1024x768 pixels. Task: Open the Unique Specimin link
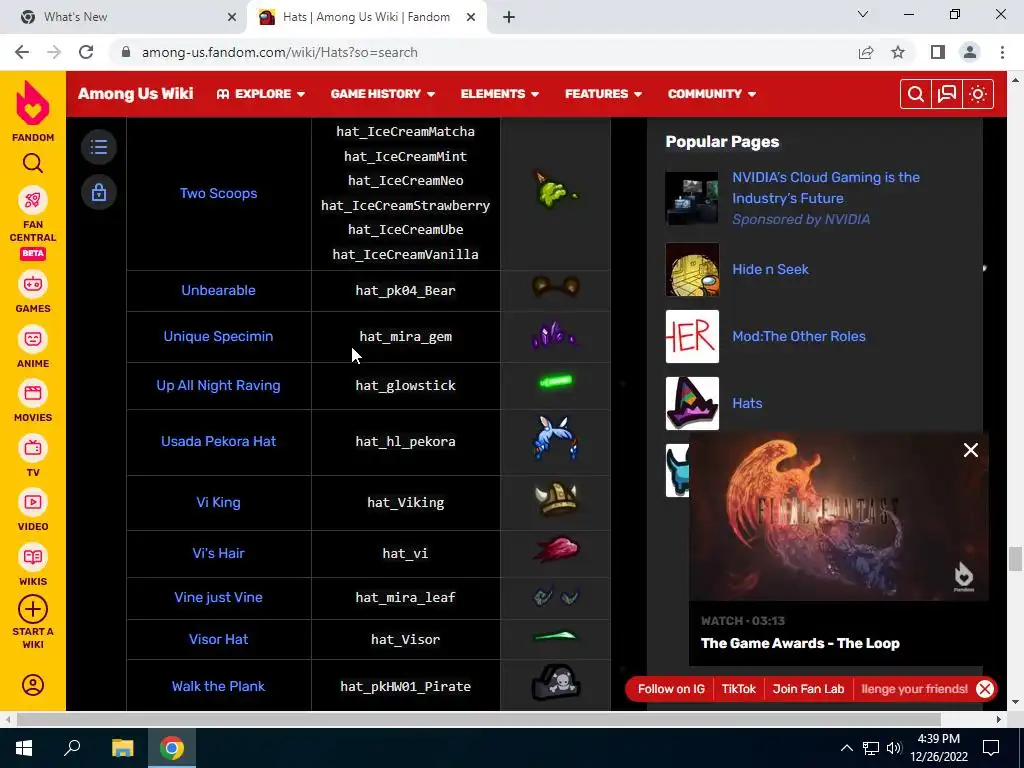click(x=218, y=336)
